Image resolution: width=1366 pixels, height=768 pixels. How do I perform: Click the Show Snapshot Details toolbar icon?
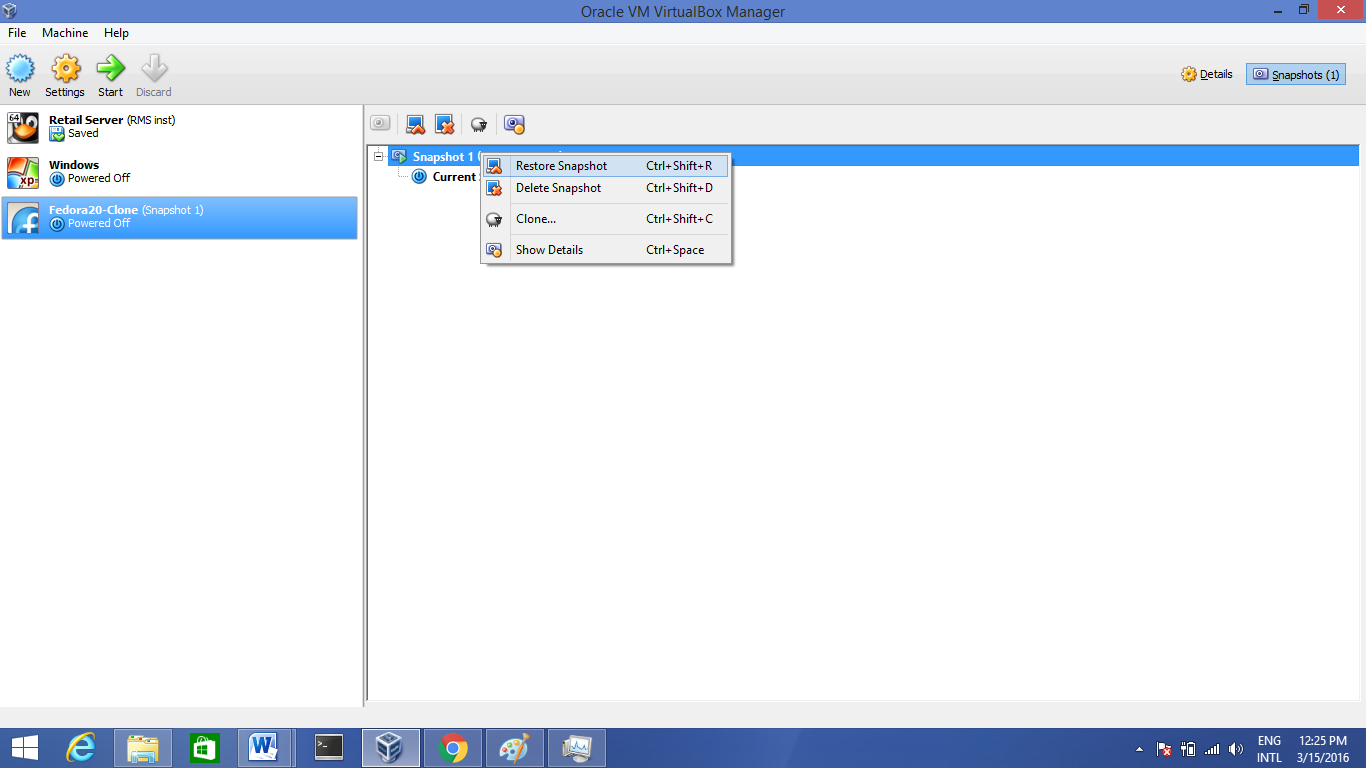pyautogui.click(x=514, y=124)
